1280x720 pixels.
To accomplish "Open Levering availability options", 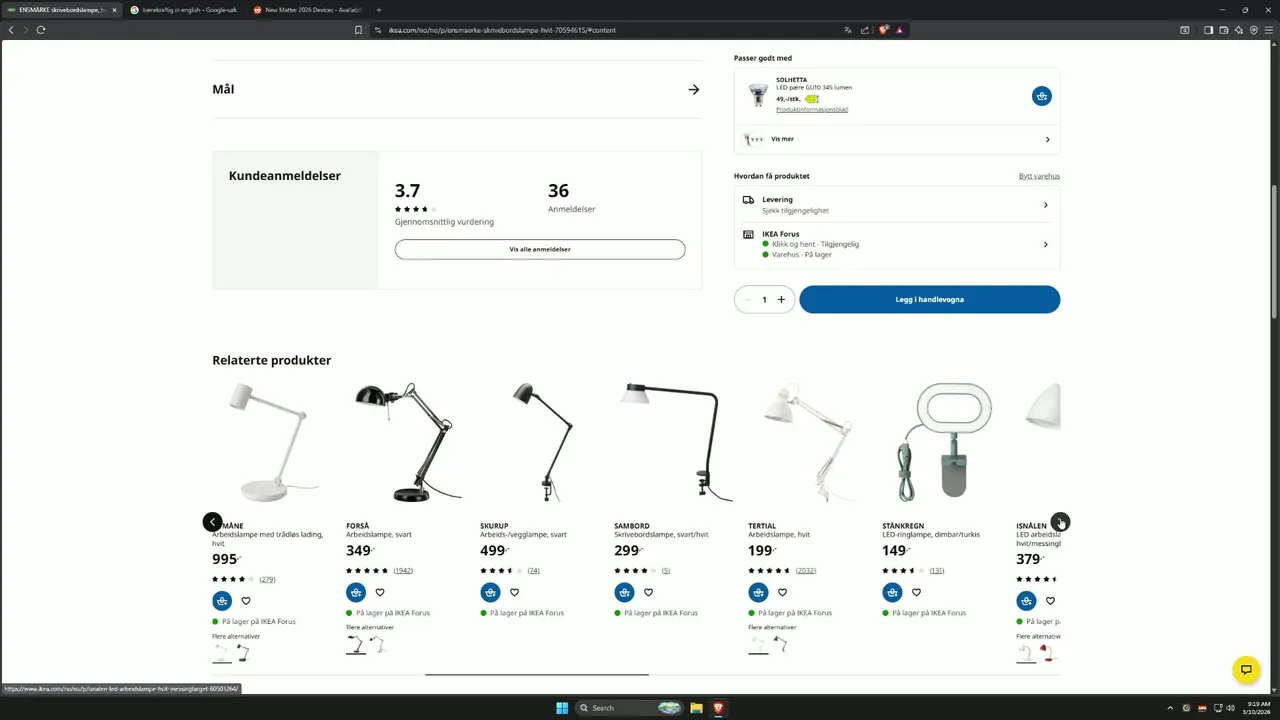I will click(x=897, y=204).
